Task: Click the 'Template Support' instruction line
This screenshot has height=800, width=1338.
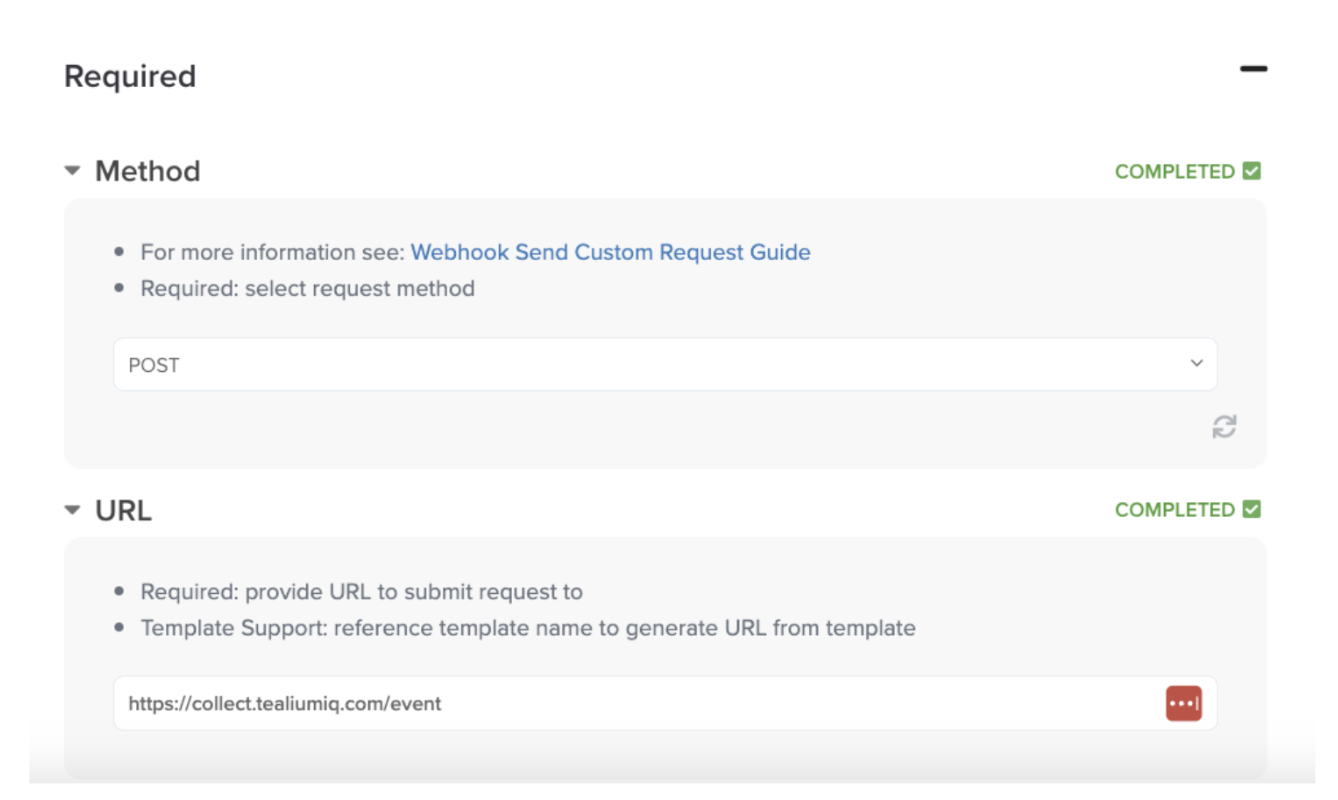Action: (x=527, y=628)
